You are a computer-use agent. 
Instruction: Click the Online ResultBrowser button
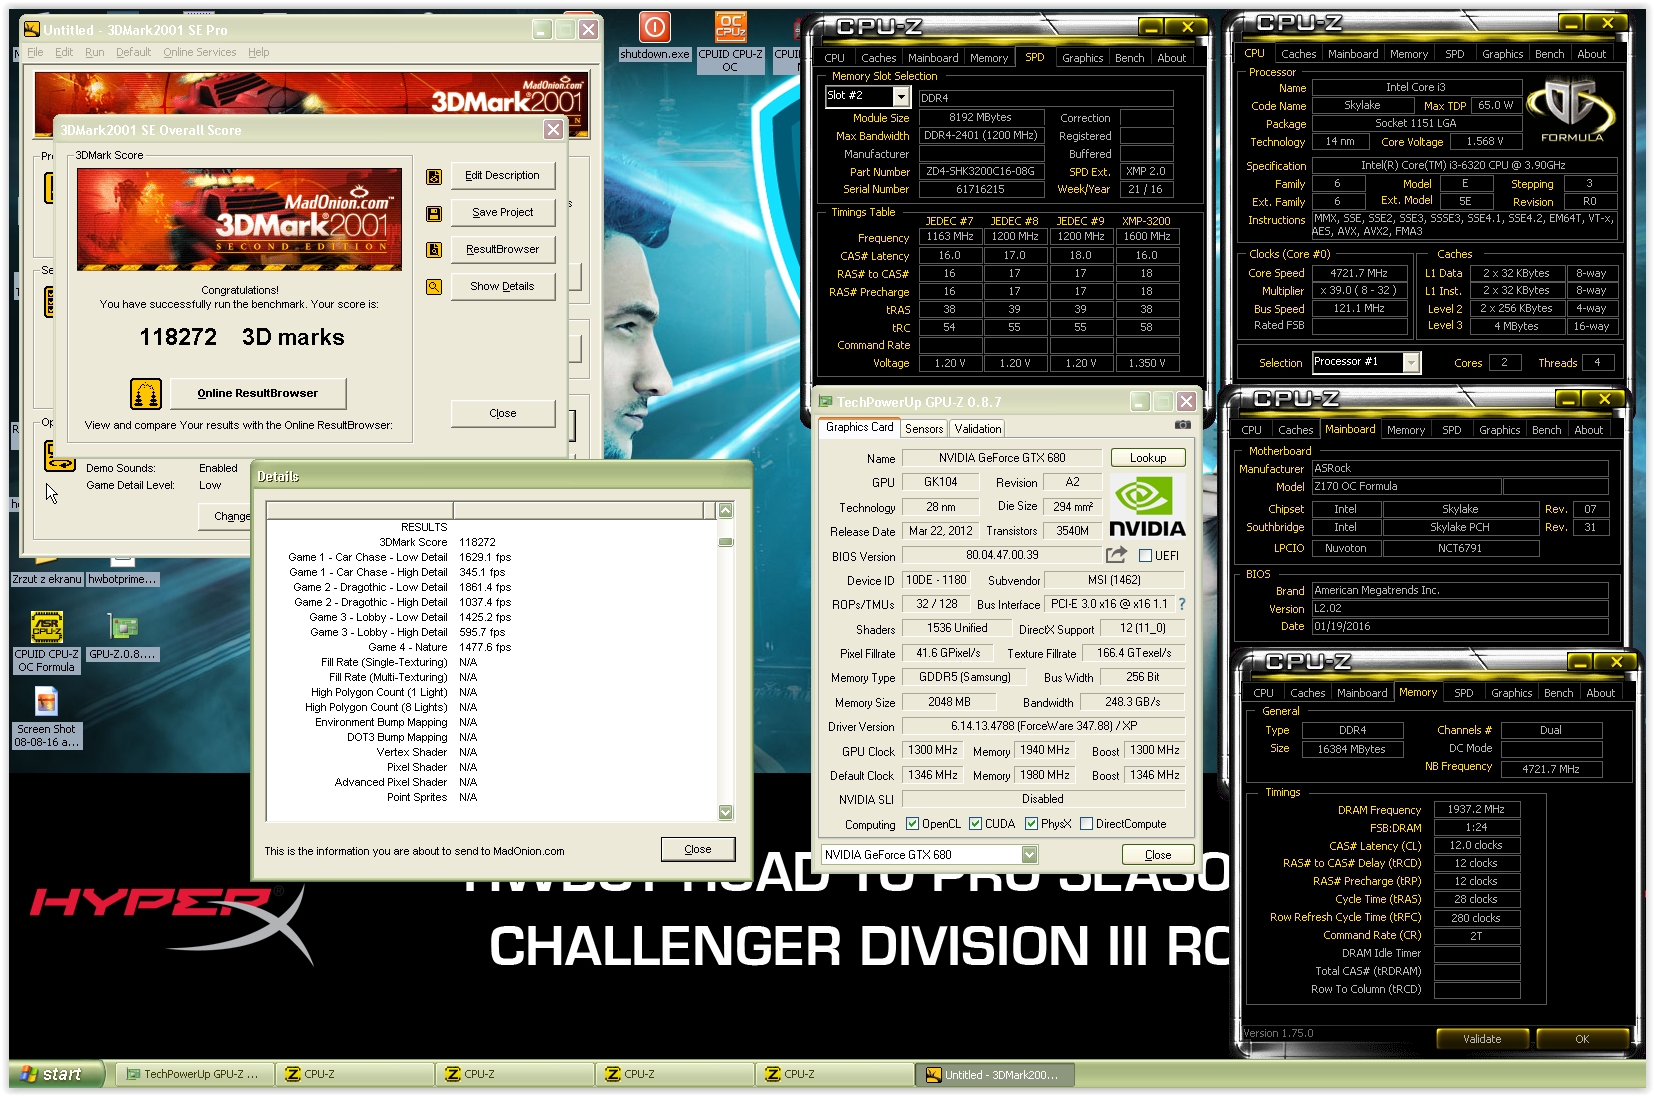(258, 394)
